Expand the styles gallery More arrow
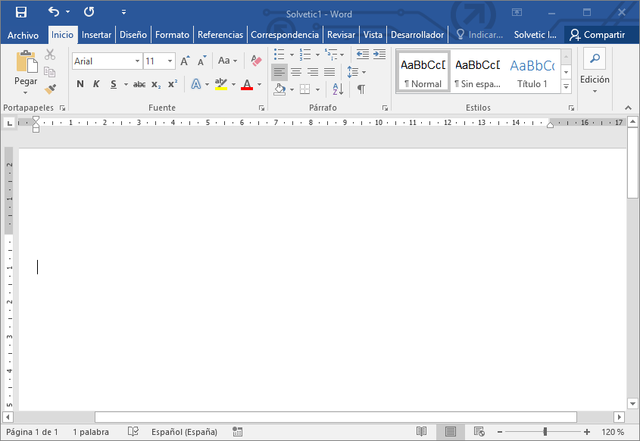This screenshot has width=640, height=441. (x=566, y=87)
